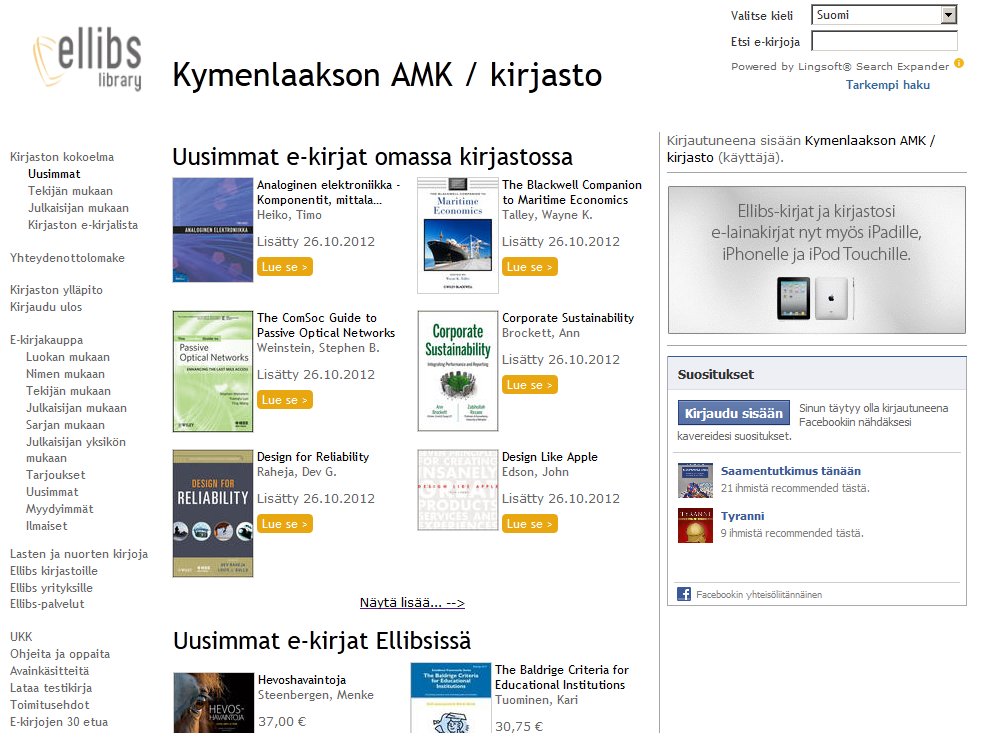
Task: Open Hevoshavaintoja title link
Action: pyautogui.click(x=302, y=680)
